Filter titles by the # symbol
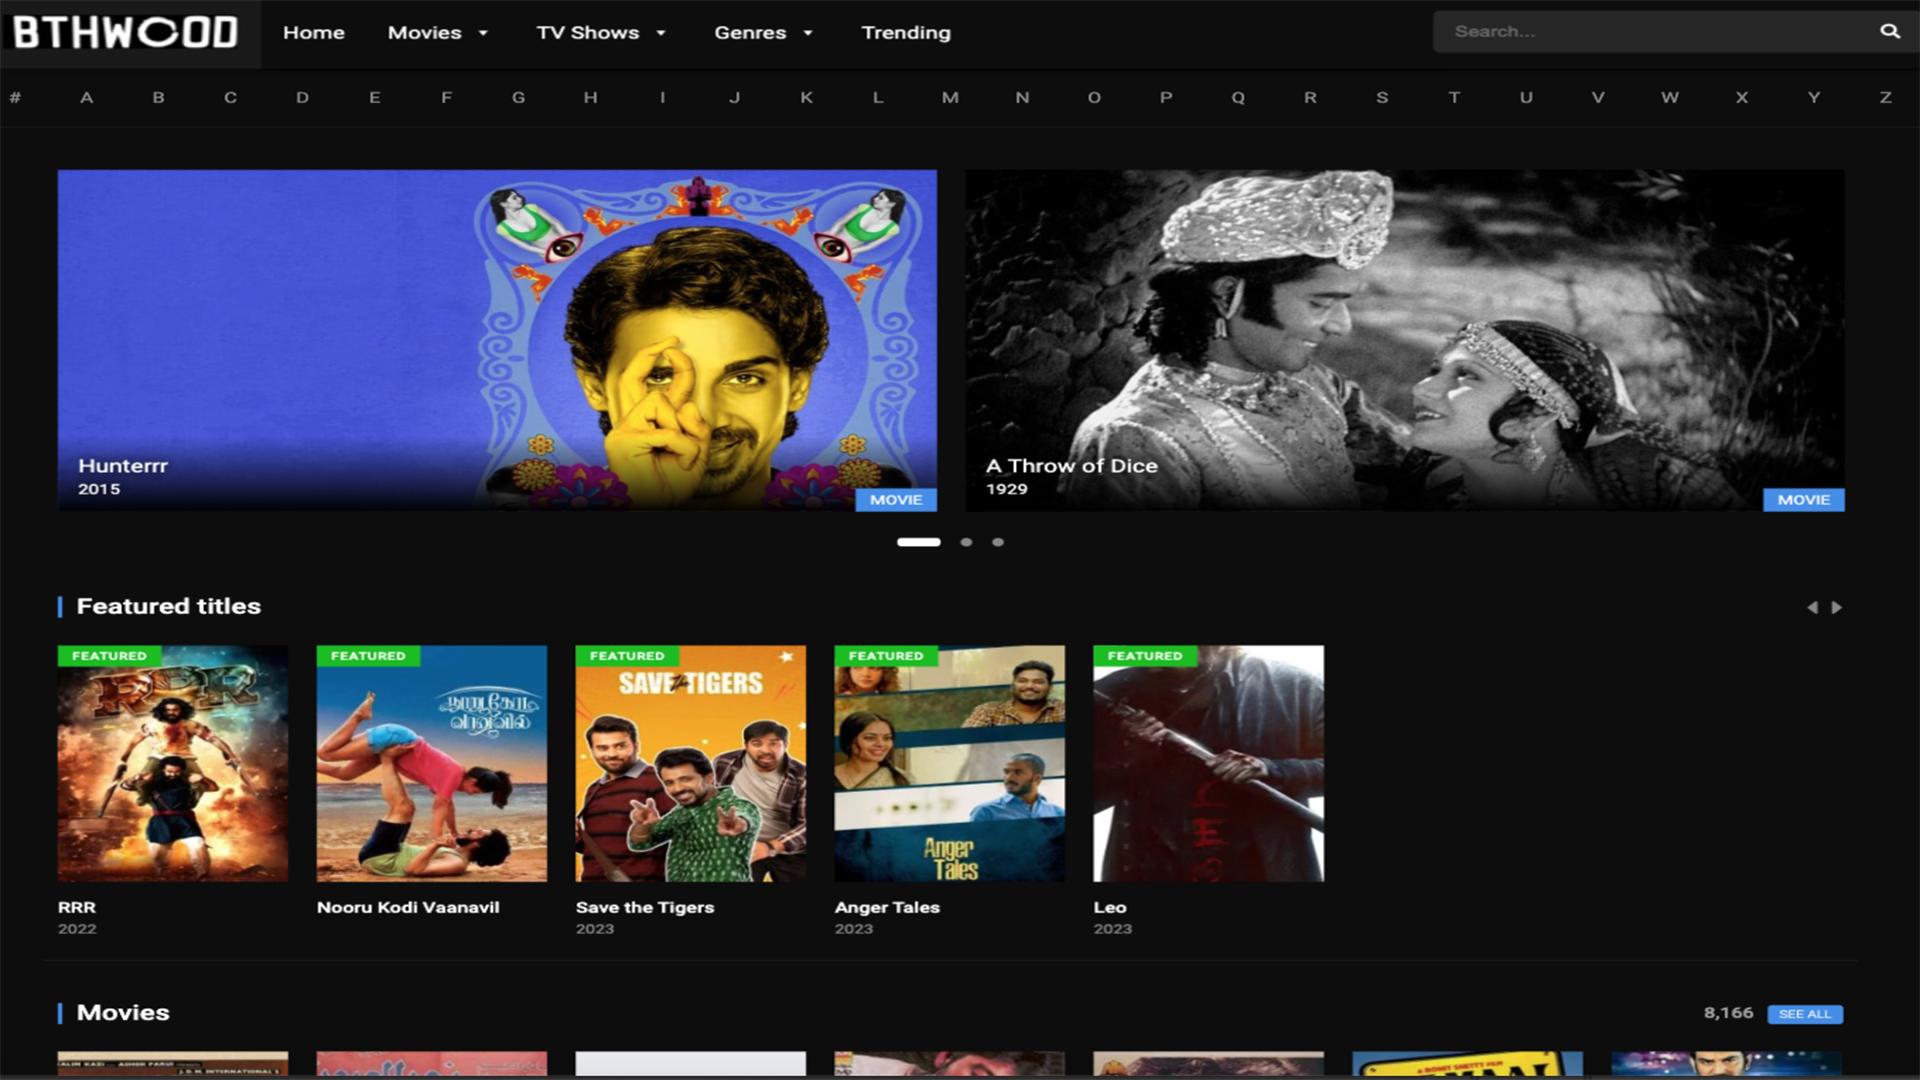The image size is (1920, 1080). (x=15, y=97)
